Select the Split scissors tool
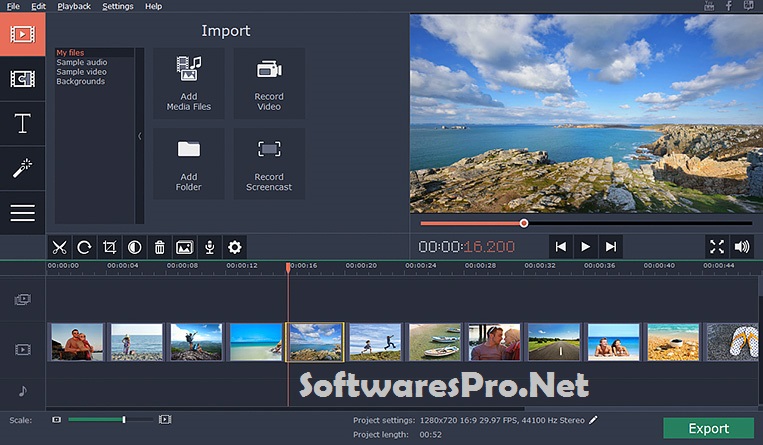 pos(59,247)
